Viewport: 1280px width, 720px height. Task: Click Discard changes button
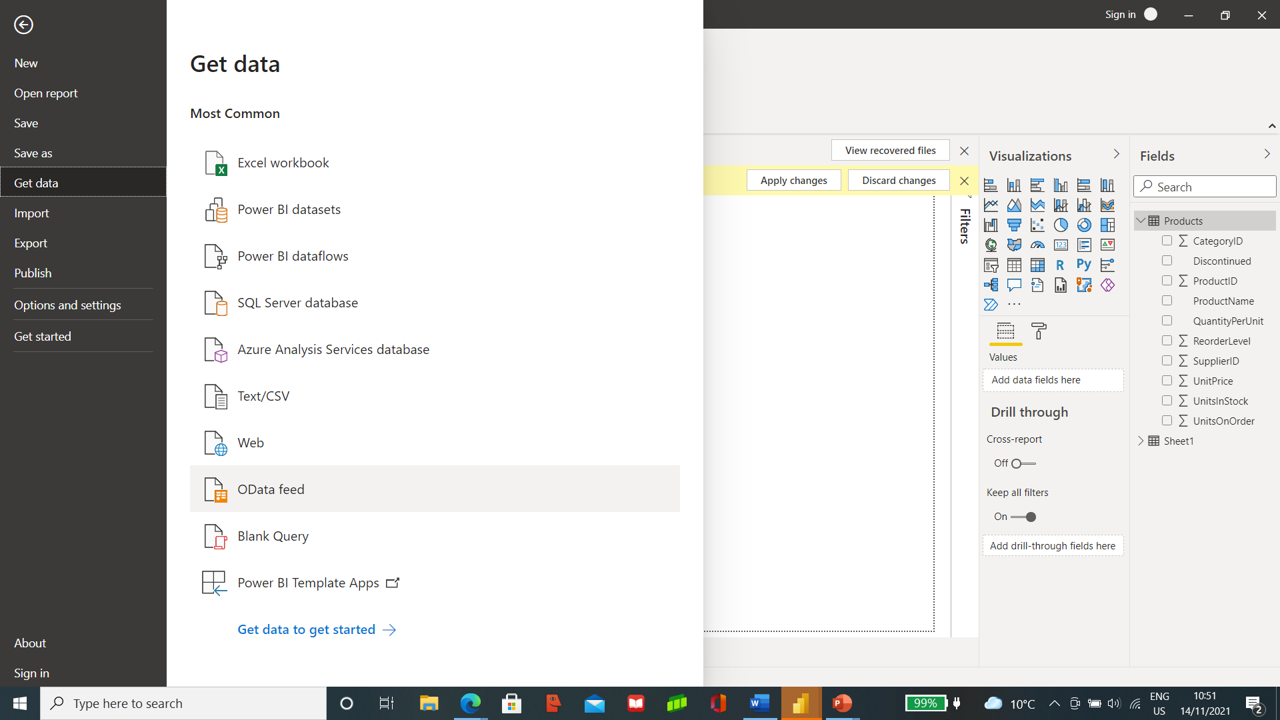click(899, 181)
